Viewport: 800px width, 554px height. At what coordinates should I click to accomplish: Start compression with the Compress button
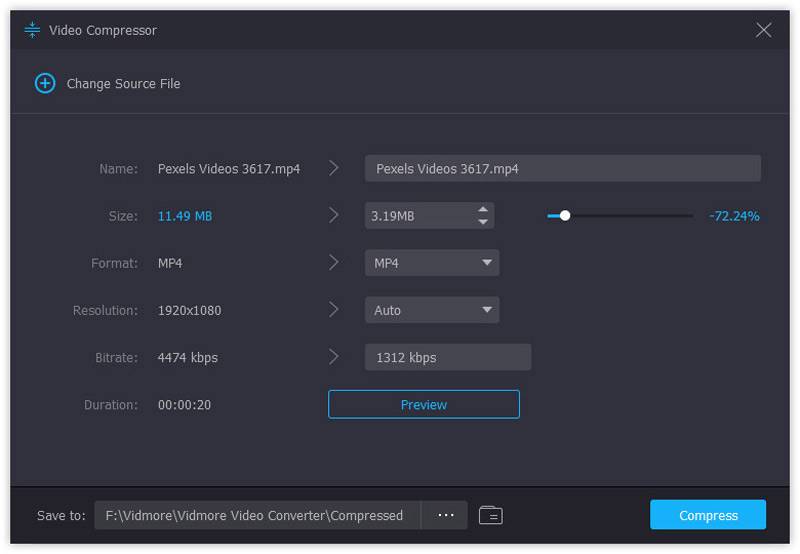(x=708, y=515)
